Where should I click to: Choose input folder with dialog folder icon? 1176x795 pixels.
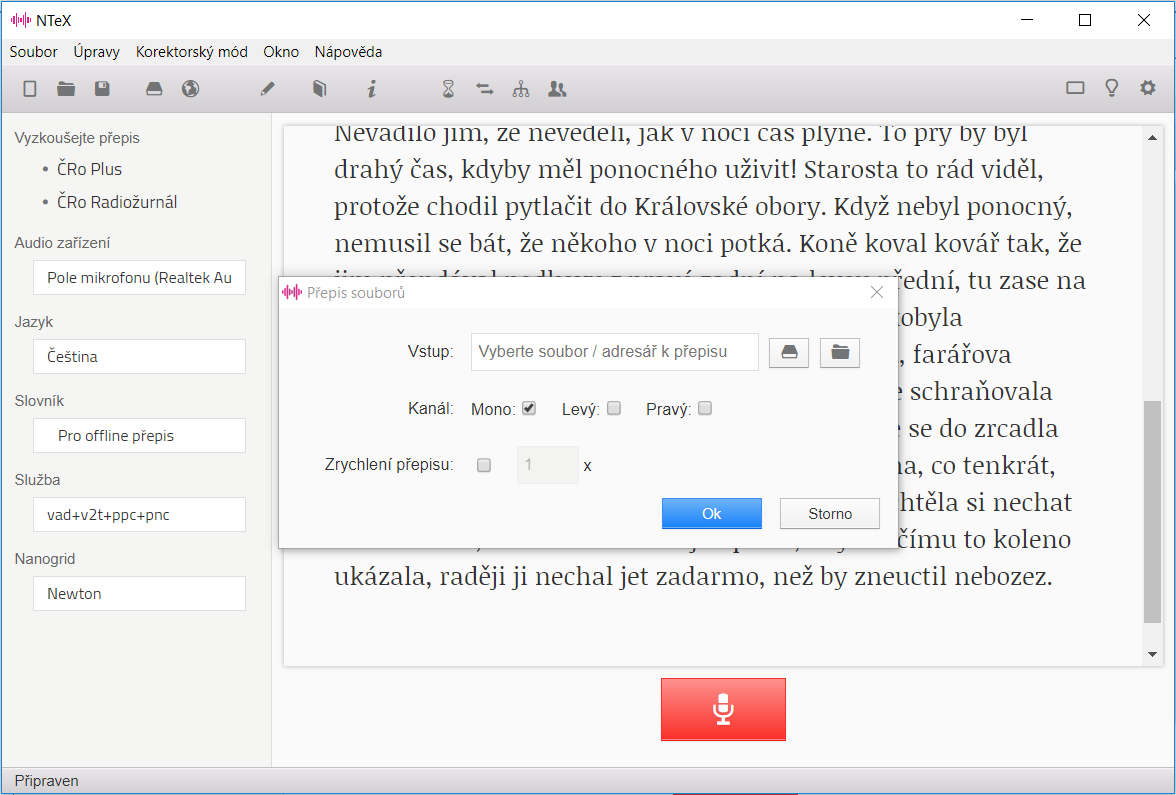pyautogui.click(x=840, y=352)
